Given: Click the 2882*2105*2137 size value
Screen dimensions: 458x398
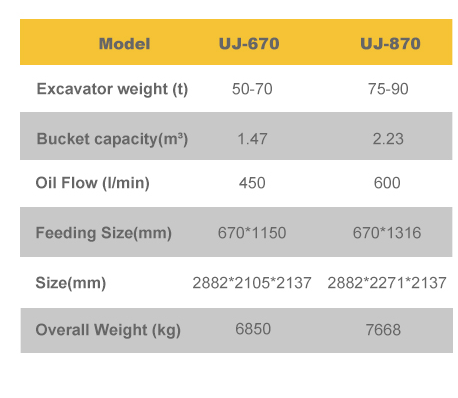Looking at the screenshot, I should tap(252, 283).
